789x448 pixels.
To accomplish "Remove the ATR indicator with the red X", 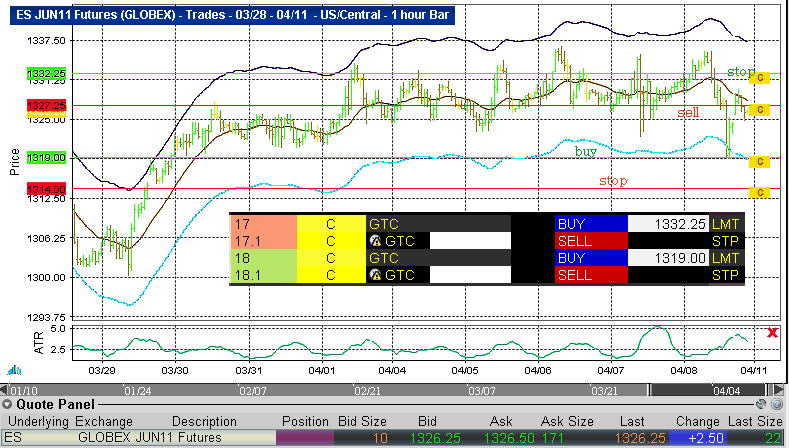I will (x=772, y=332).
